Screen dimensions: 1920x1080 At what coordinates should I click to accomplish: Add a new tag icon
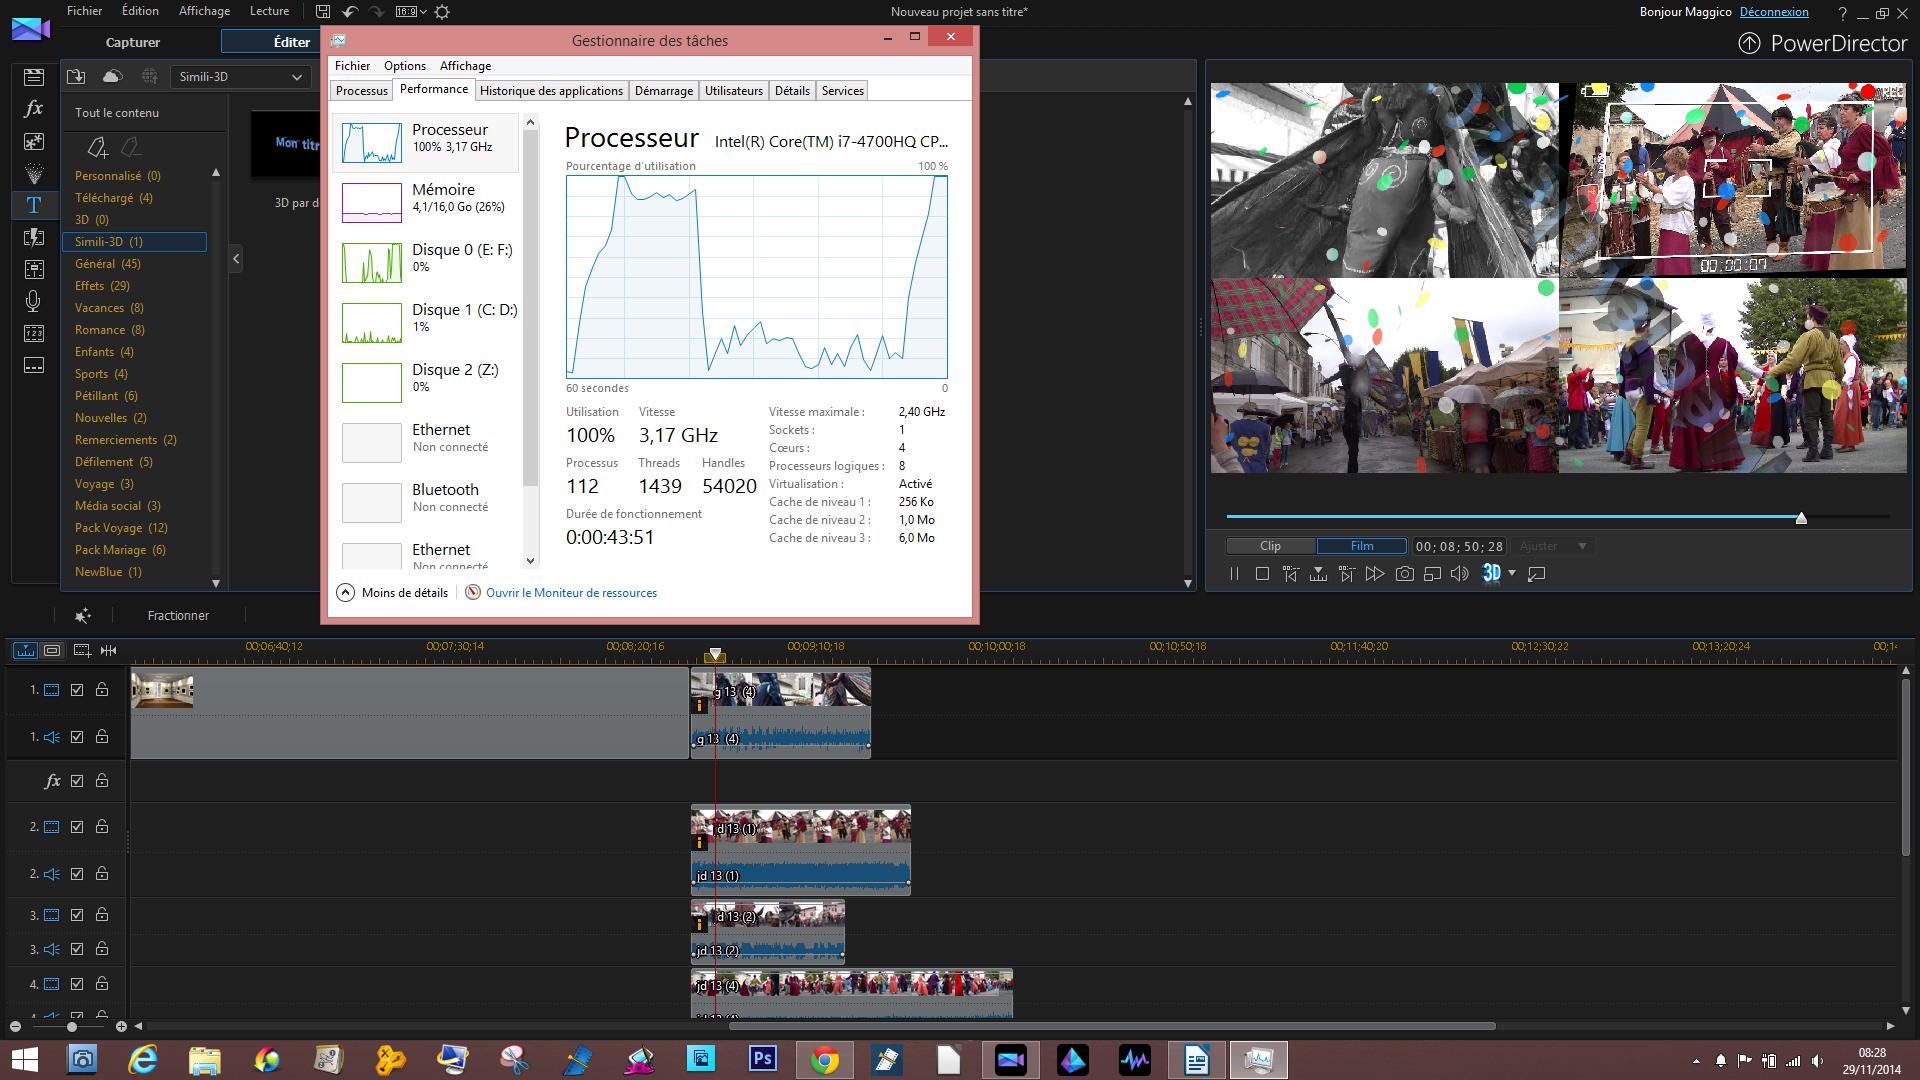point(97,148)
